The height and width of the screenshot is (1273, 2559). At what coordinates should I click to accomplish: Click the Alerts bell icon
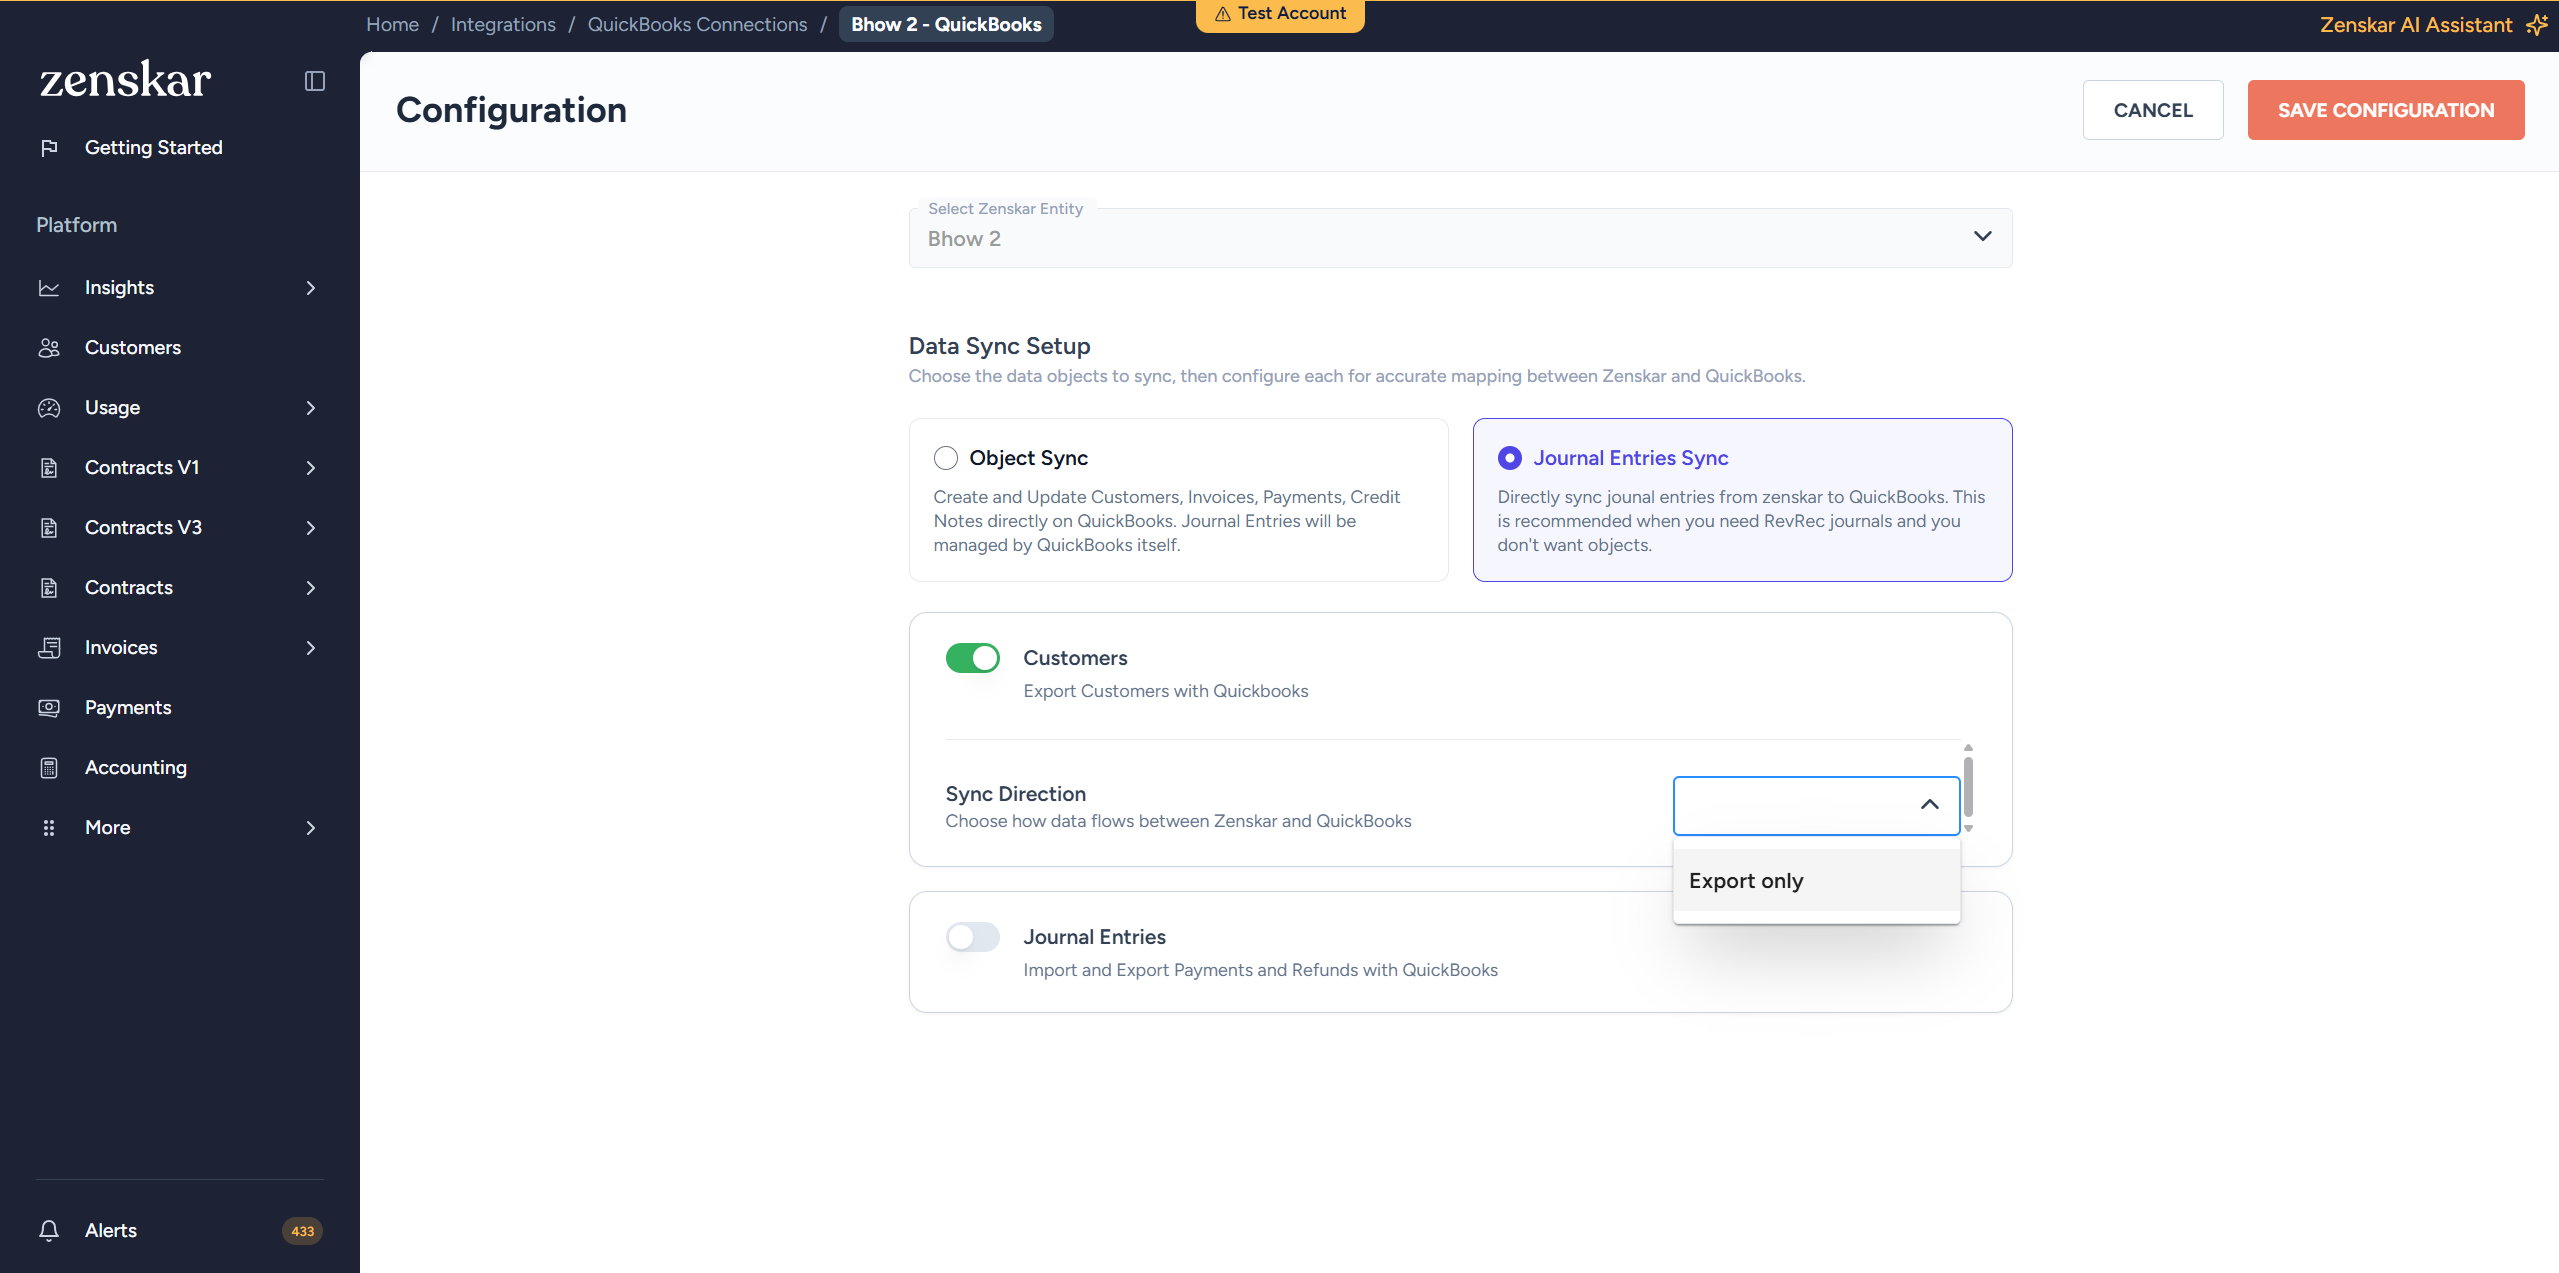tap(49, 1231)
